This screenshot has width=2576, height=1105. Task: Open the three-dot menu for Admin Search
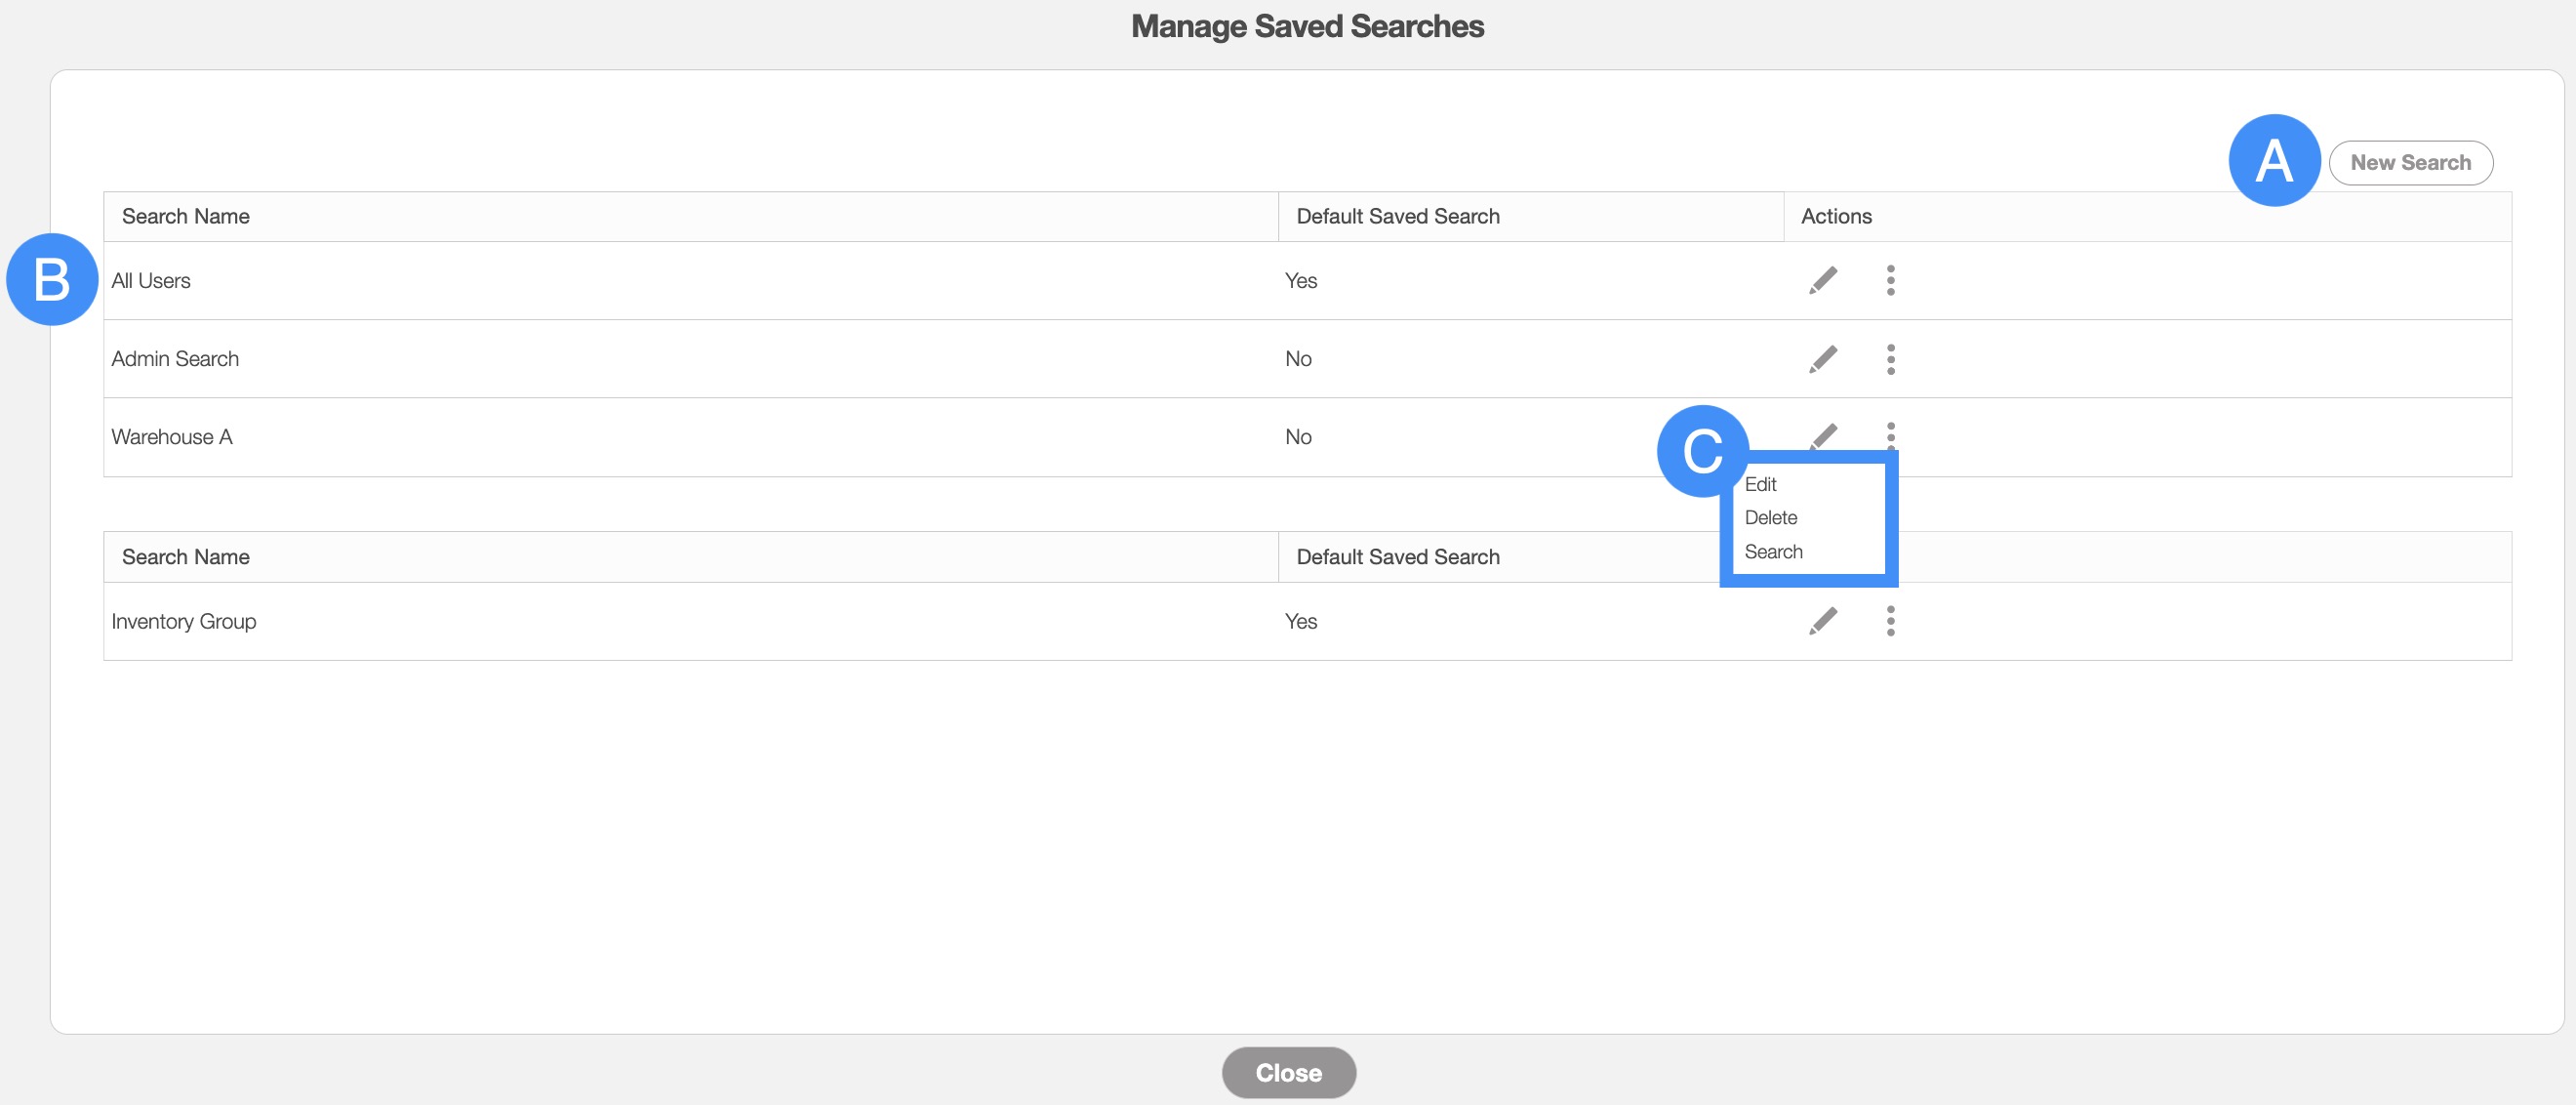pos(1890,359)
